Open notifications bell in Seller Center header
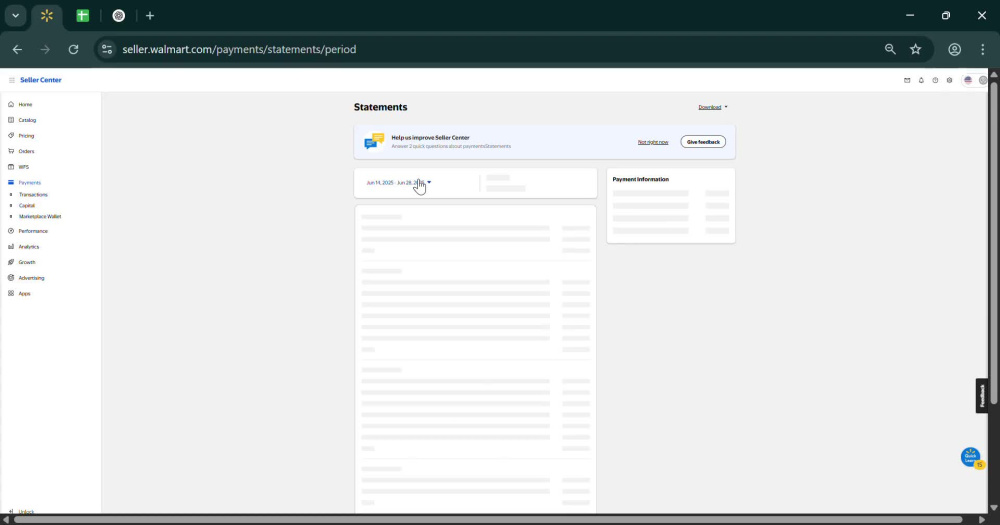This screenshot has height=525, width=1000. click(921, 80)
